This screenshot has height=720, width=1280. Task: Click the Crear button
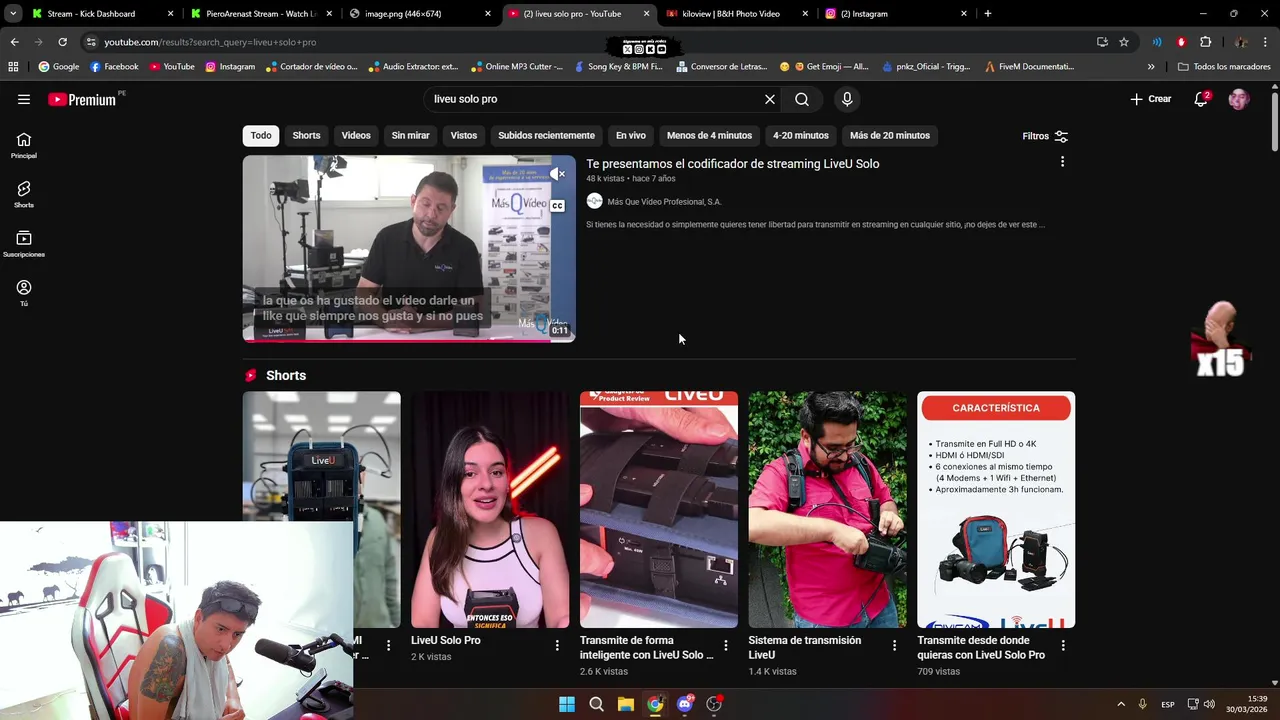[x=1151, y=99]
